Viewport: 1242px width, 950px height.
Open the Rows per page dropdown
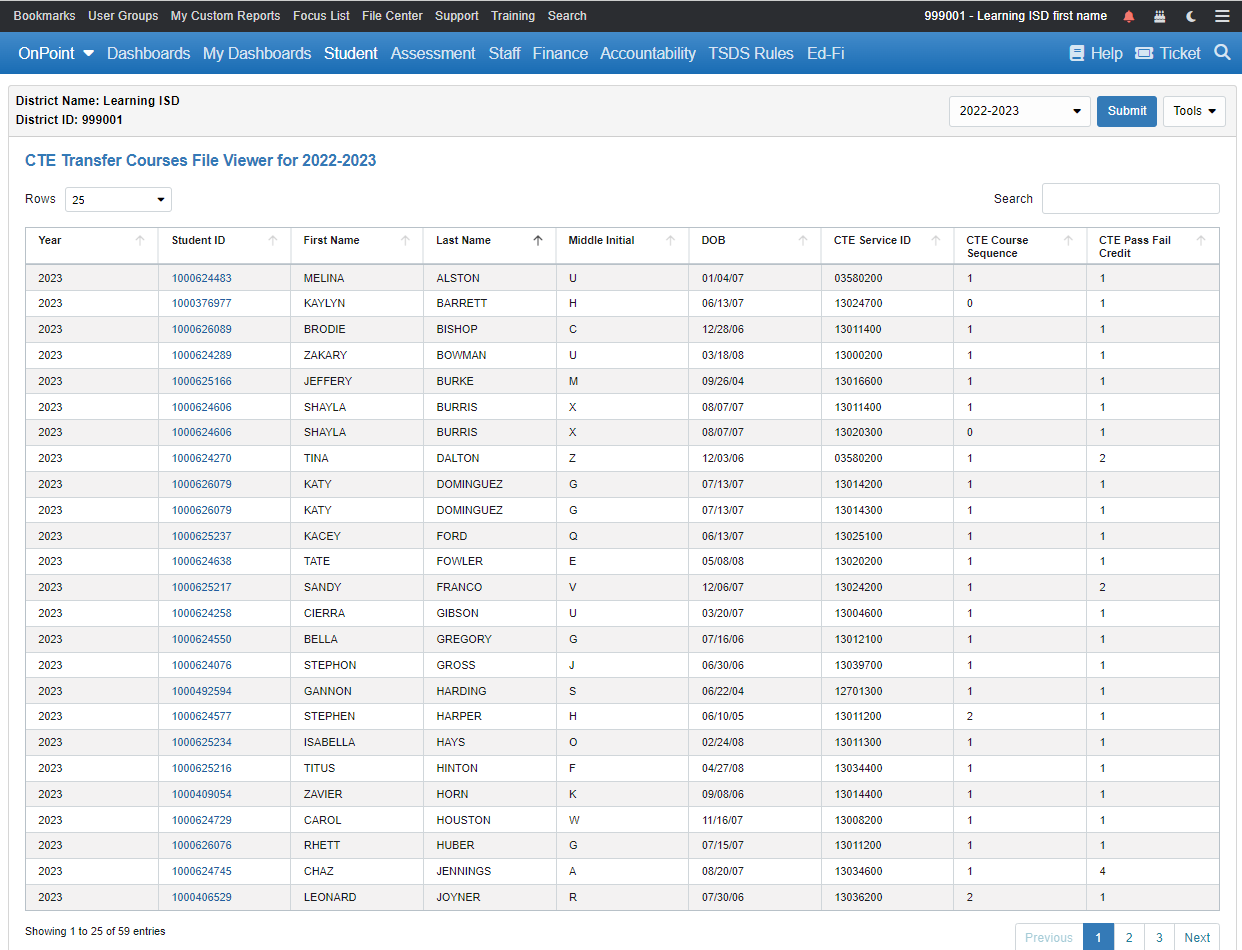coord(117,199)
